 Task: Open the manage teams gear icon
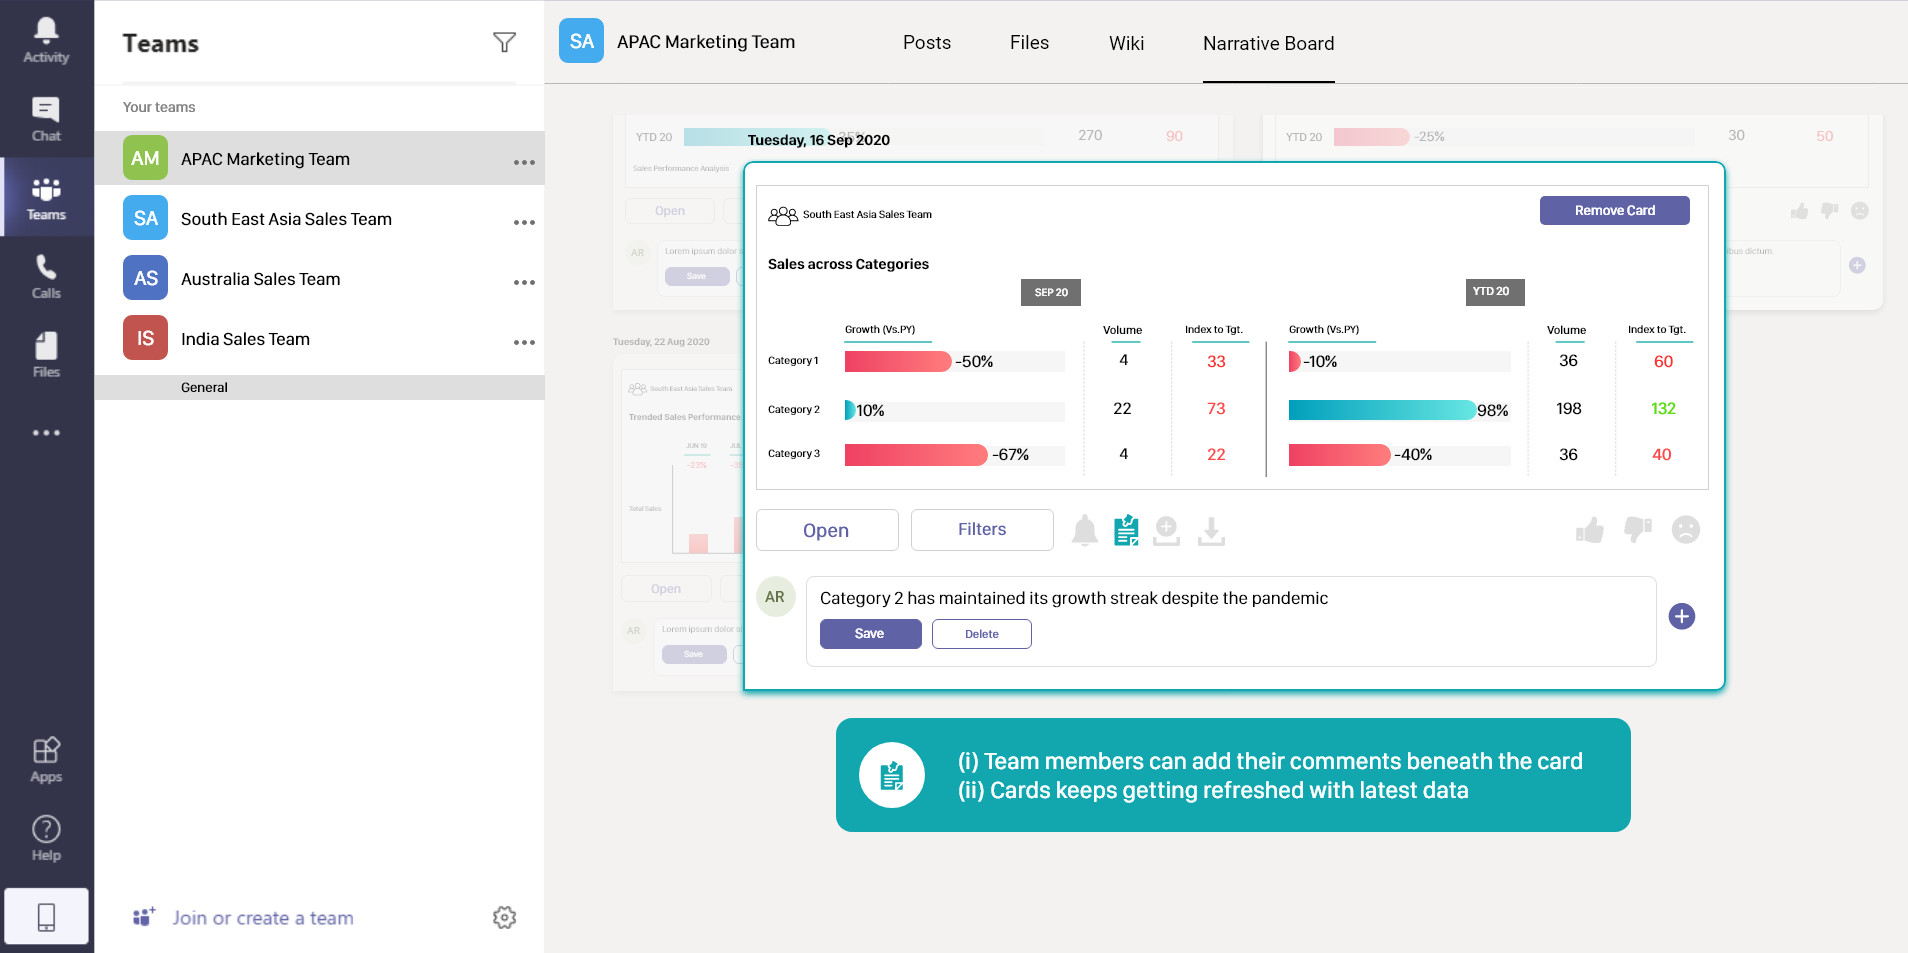coord(504,917)
